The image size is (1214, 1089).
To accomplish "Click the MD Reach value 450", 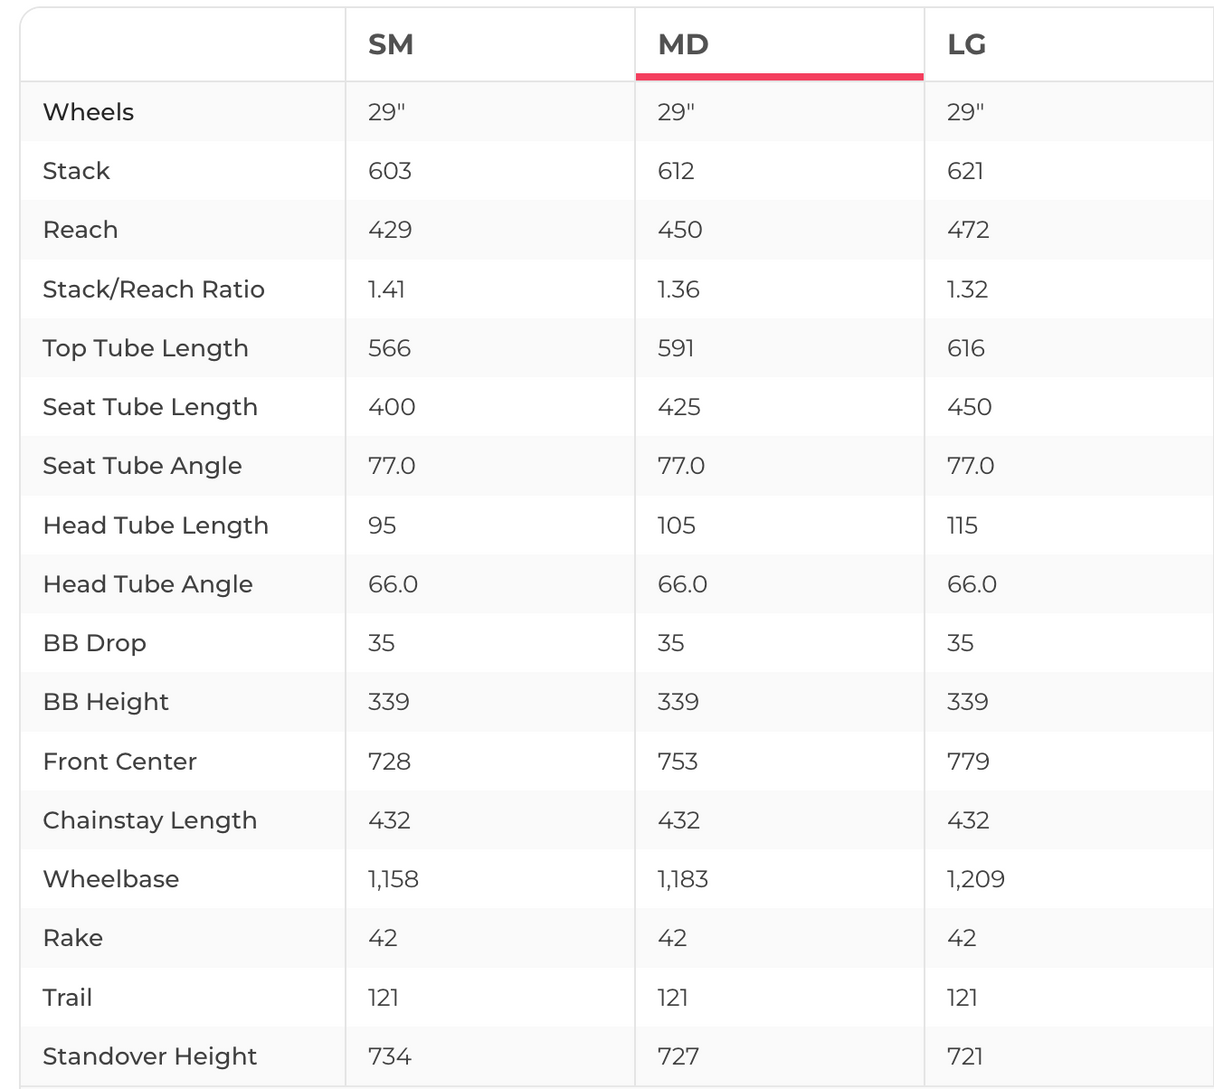I will click(680, 230).
